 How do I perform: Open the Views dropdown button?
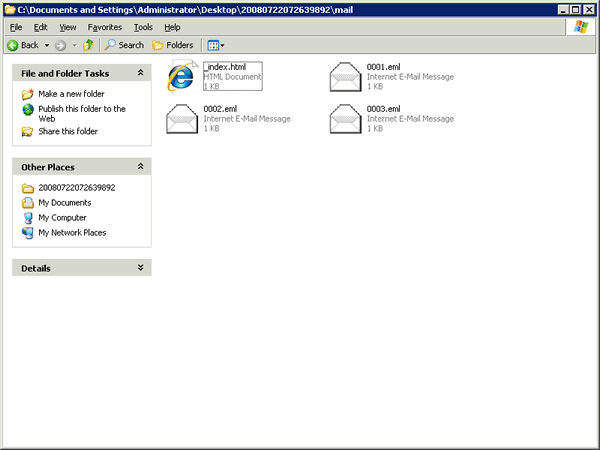pos(216,46)
